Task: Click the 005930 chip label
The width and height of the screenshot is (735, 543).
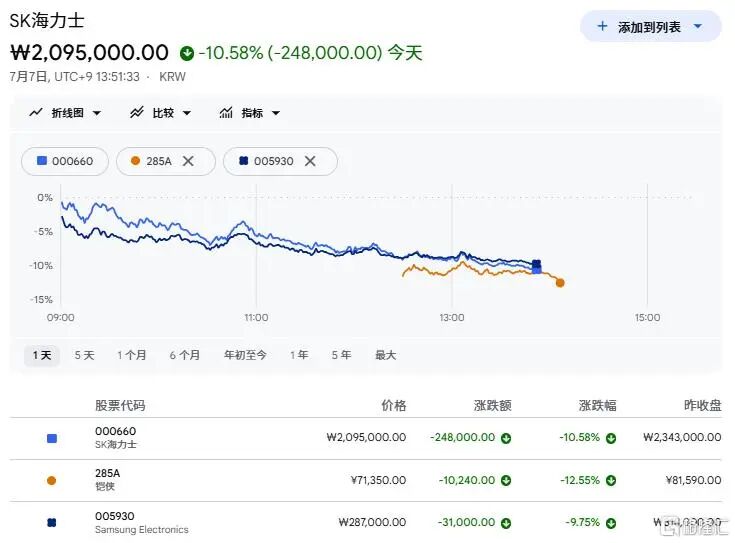Action: coord(273,161)
